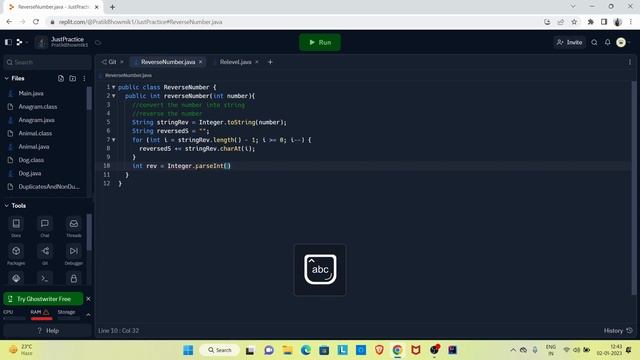Viewport: 640px width, 360px height.
Task: Open the Replit logo menu
Action: pyautogui.click(x=21, y=42)
